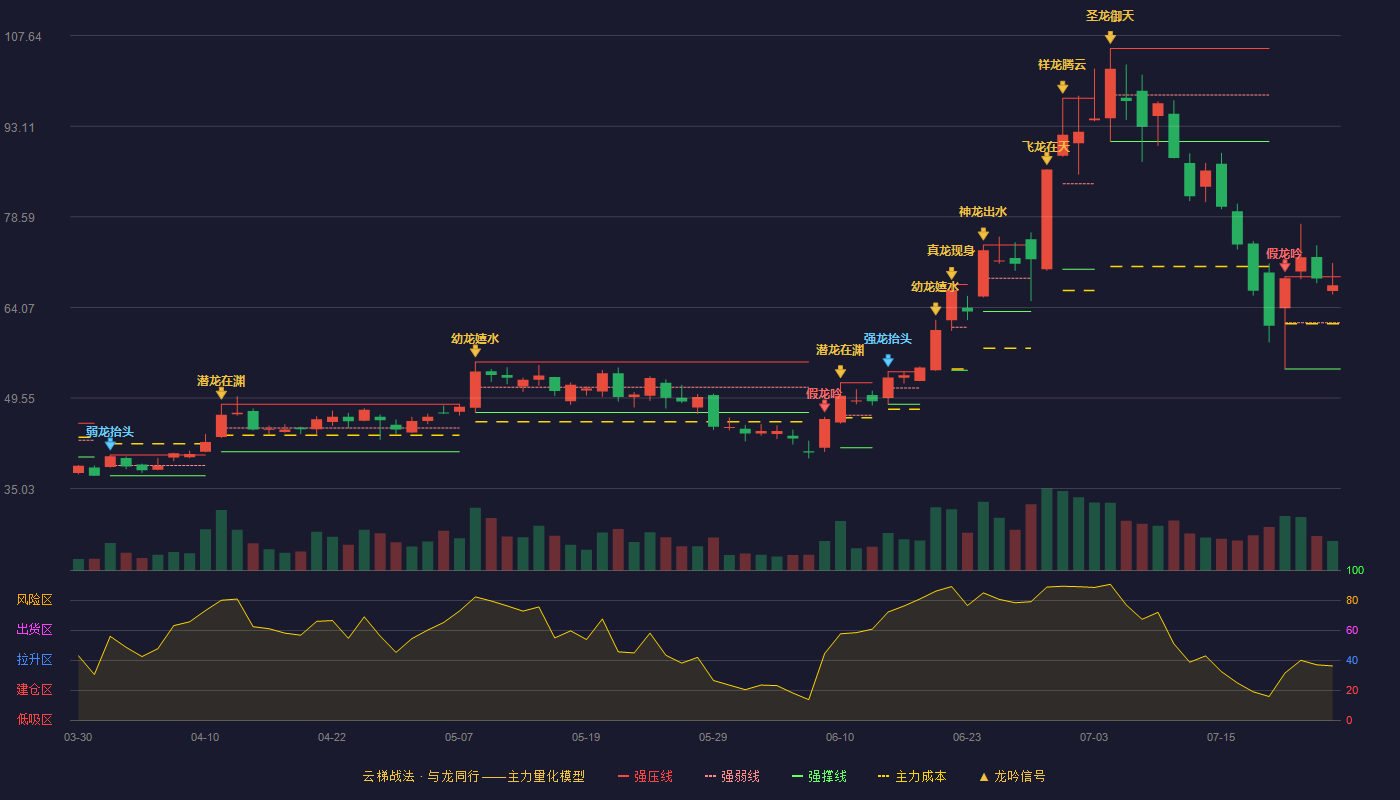The width and height of the screenshot is (1400, 800).
Task: Click the 幼龙嬉水 marker near 06-23
Action: [x=935, y=309]
